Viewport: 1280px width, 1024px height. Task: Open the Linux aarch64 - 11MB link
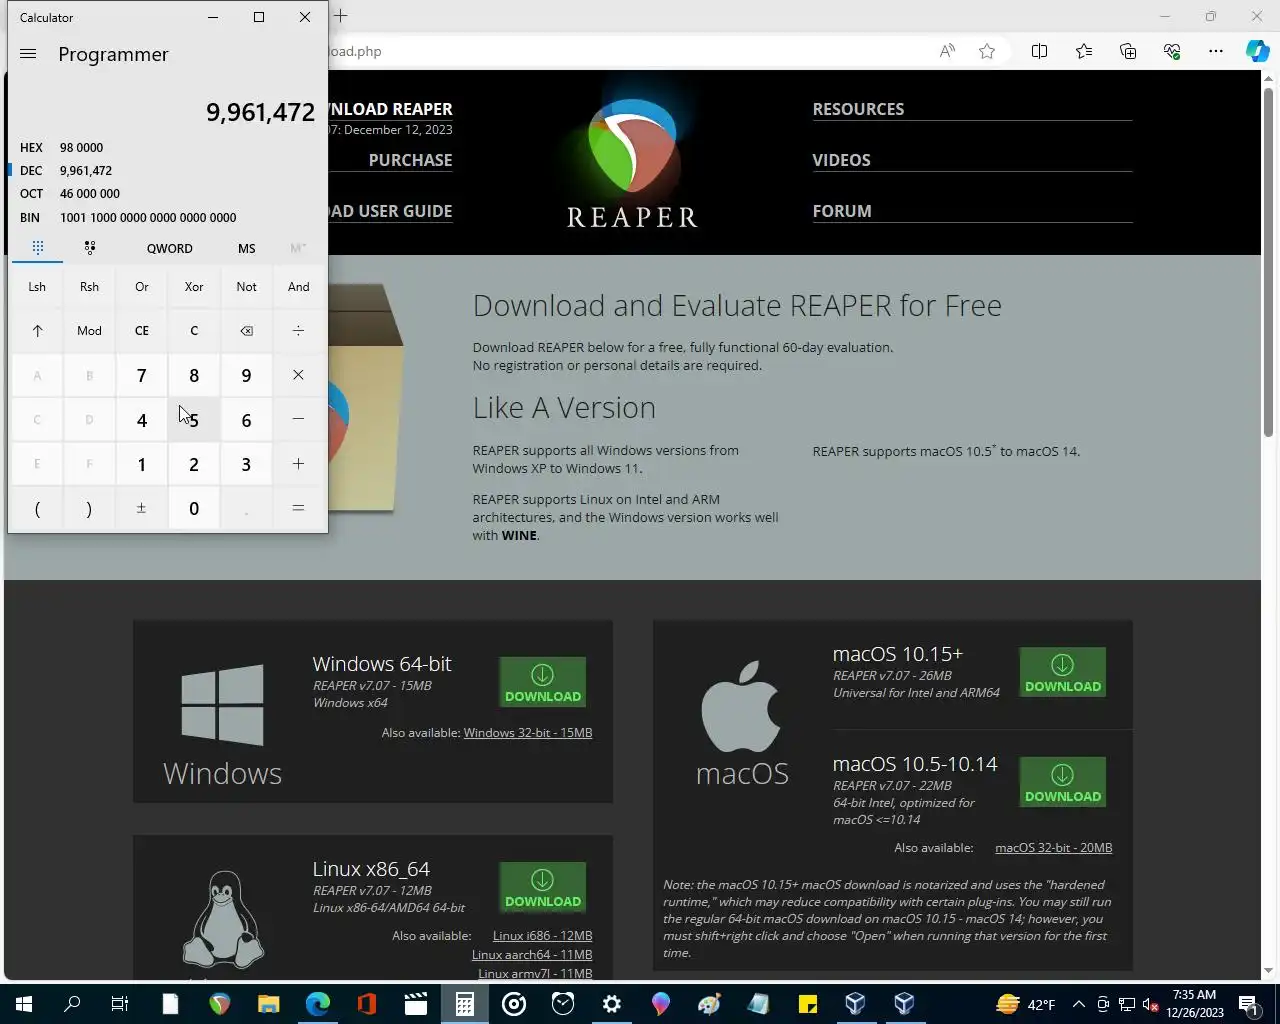[x=532, y=955]
